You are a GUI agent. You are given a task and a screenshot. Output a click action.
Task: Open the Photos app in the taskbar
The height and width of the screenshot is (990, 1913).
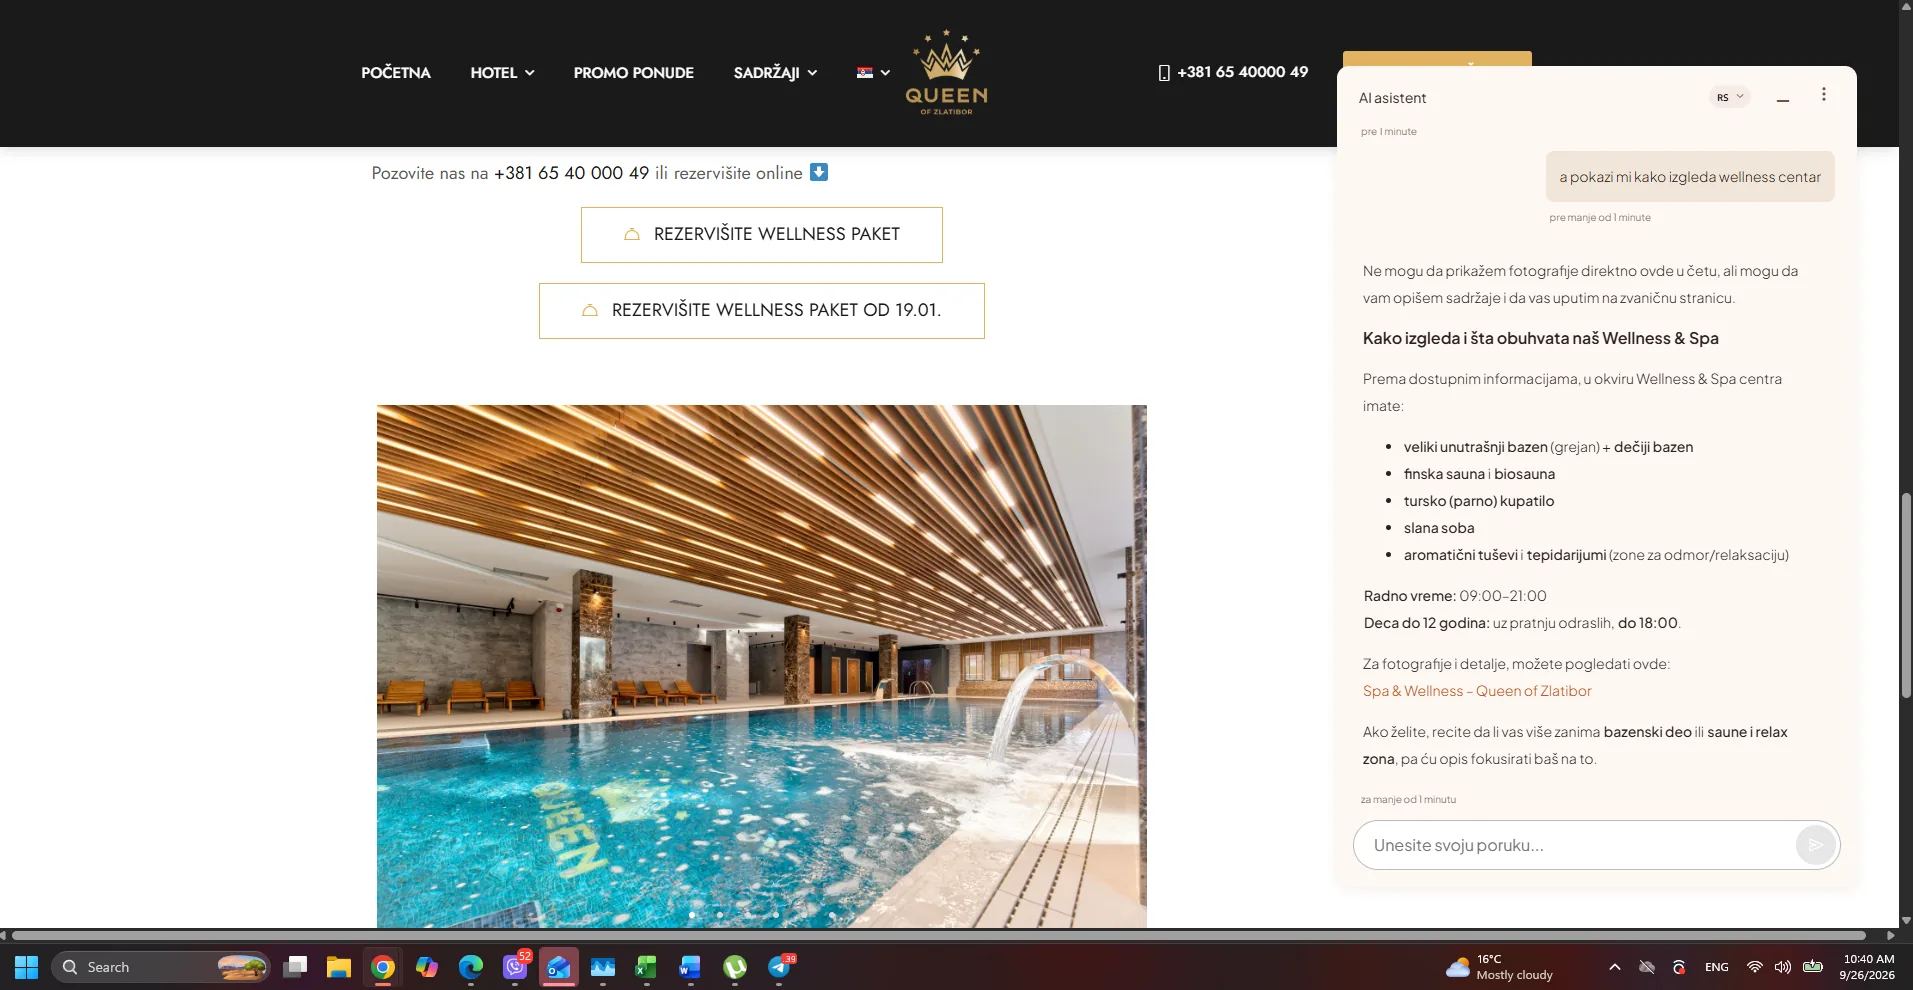(x=603, y=967)
